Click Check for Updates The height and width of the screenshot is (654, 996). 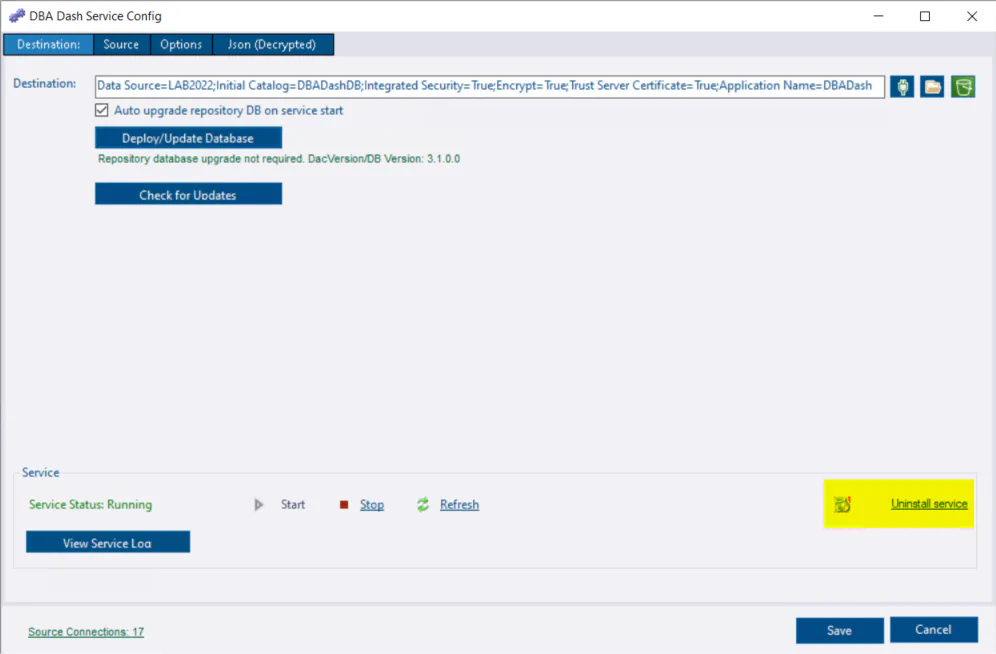point(188,193)
